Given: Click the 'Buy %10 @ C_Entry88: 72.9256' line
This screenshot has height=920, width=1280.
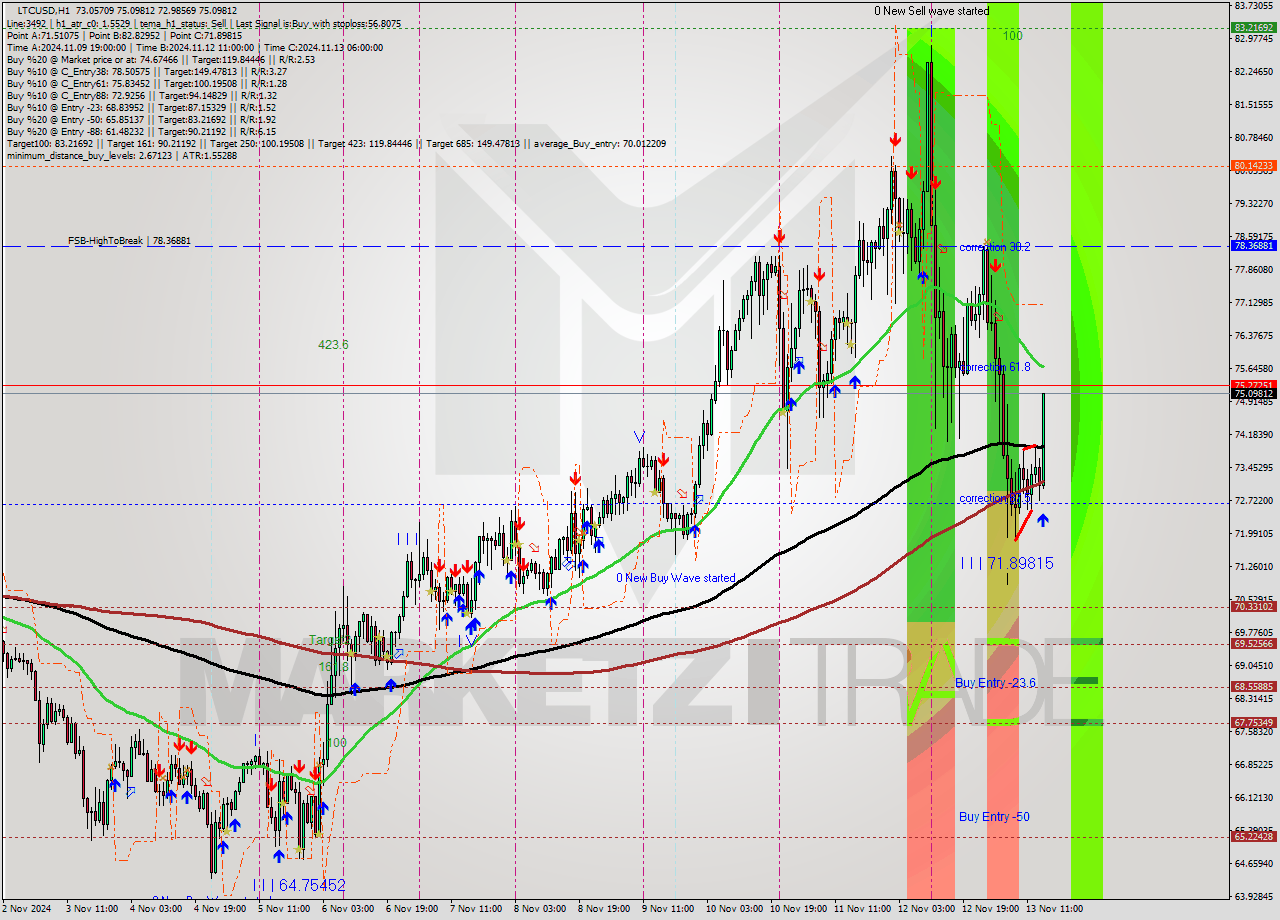Looking at the screenshot, I should tap(143, 95).
